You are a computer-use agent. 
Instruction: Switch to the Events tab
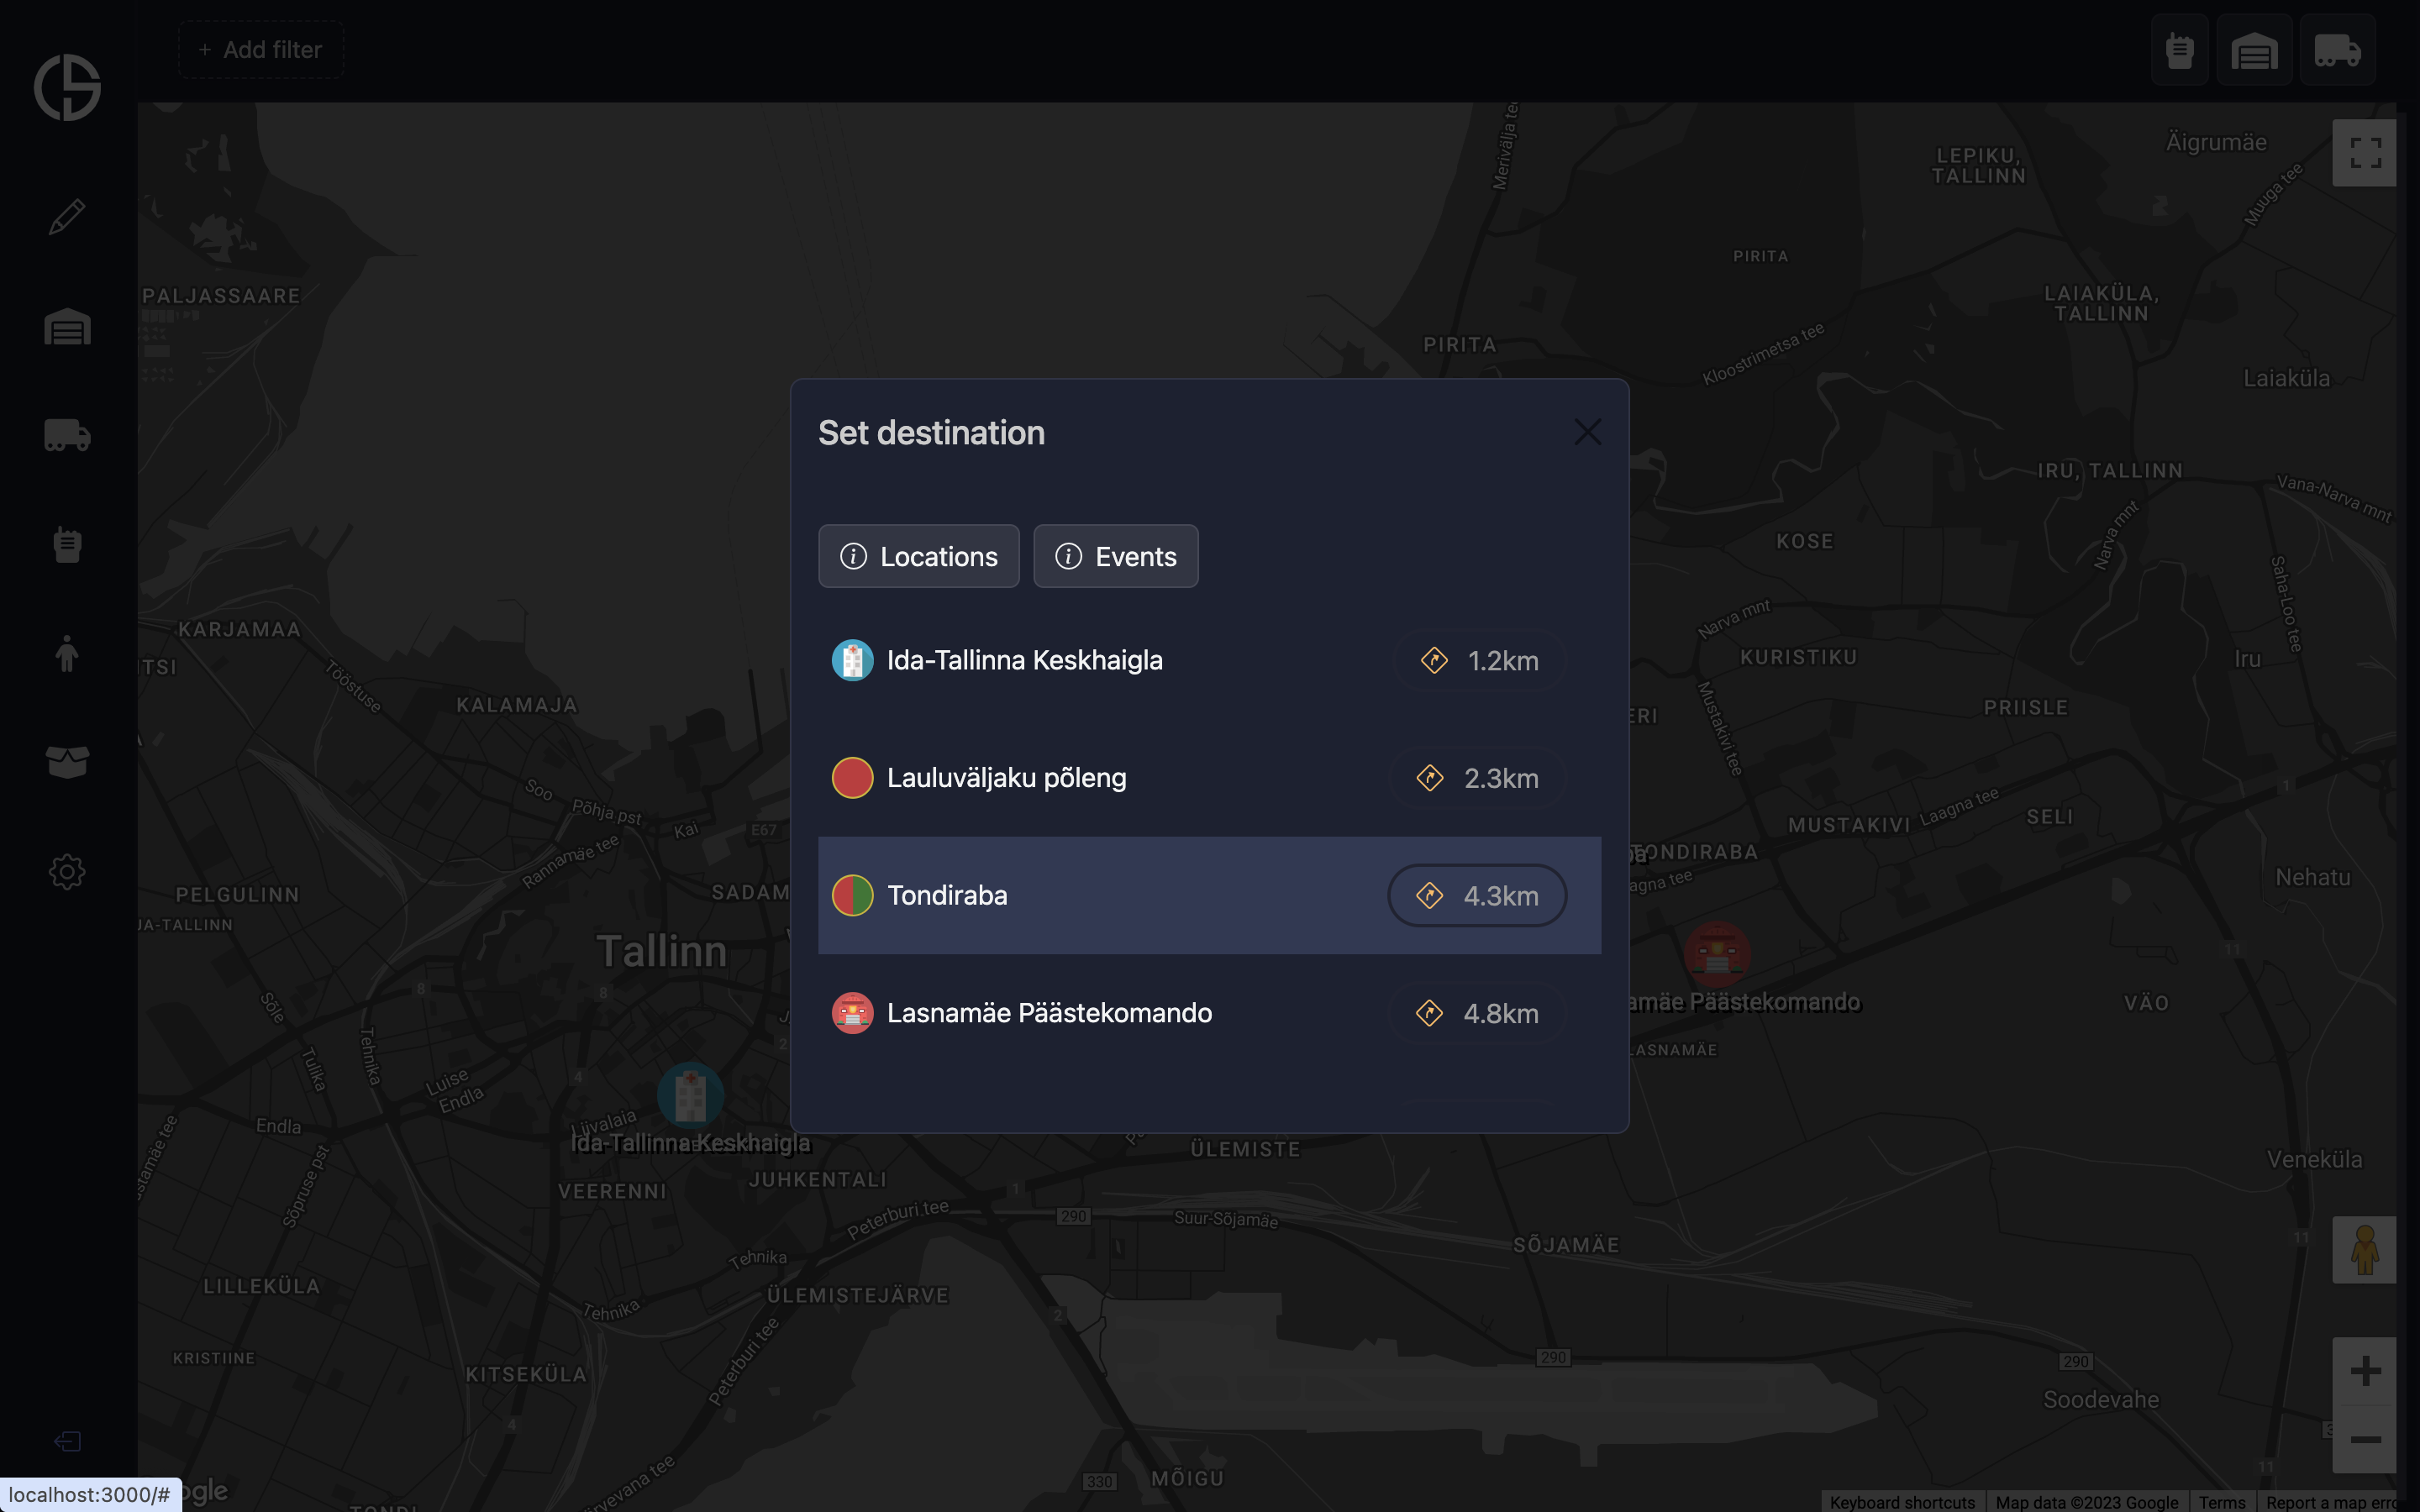point(1115,556)
